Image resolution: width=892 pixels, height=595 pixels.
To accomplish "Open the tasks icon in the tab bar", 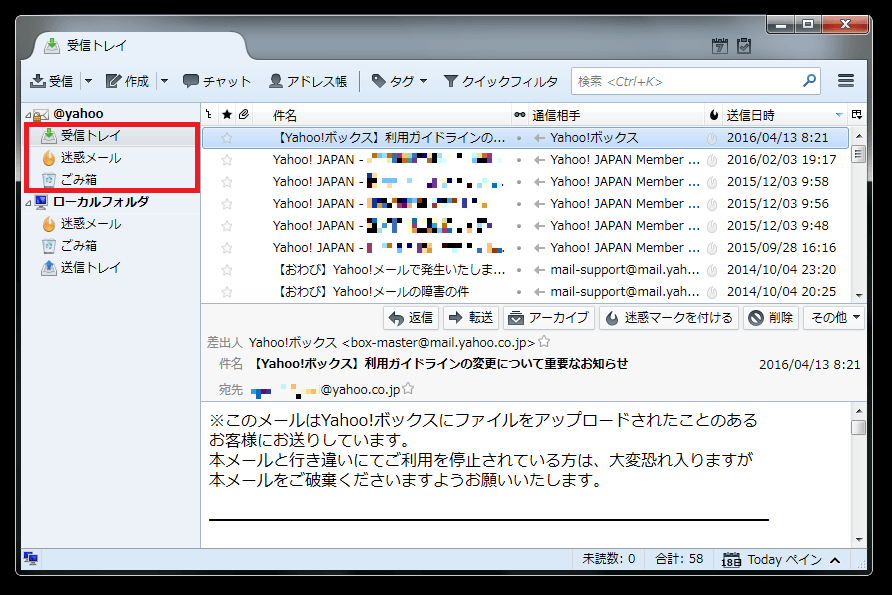I will pos(743,45).
